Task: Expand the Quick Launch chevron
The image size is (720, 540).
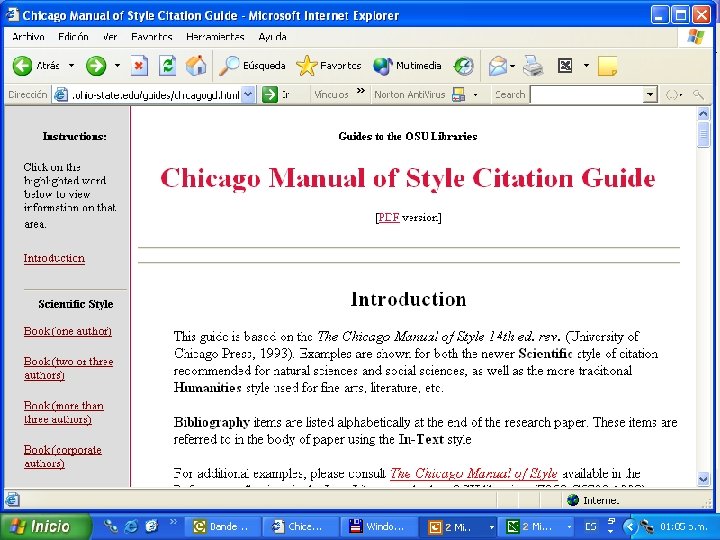Action: pos(173,522)
